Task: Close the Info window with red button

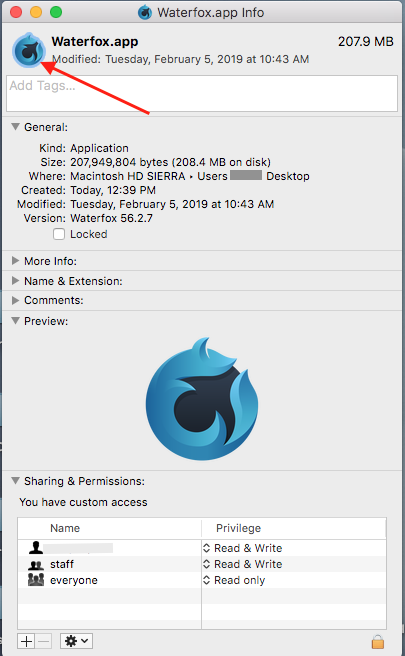Action: pyautogui.click(x=16, y=12)
